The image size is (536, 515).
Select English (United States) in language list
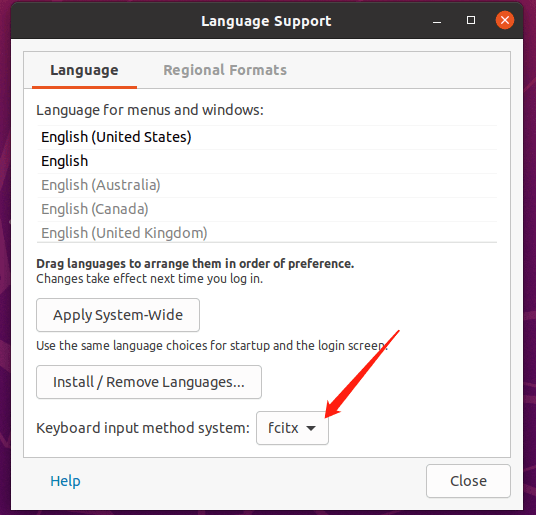point(267,137)
